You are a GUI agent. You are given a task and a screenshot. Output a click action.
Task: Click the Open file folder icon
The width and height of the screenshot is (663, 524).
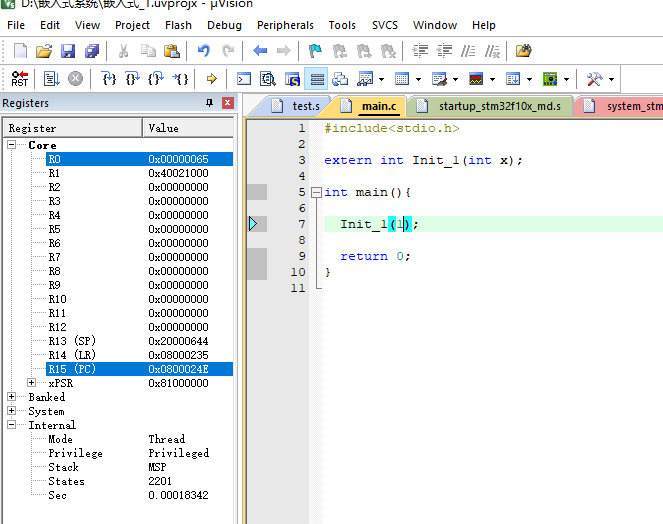44,50
